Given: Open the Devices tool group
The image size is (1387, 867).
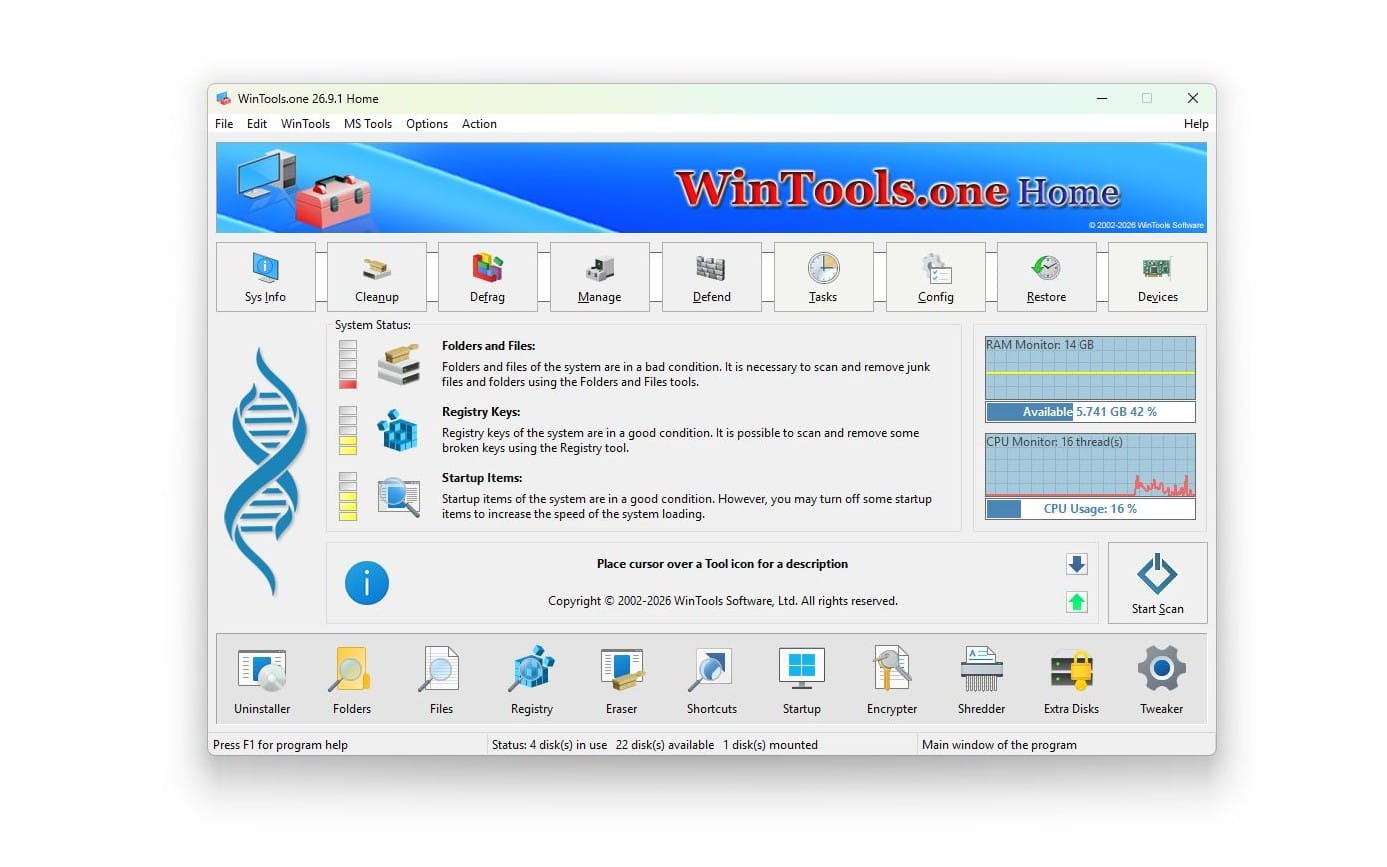Looking at the screenshot, I should (x=1158, y=277).
